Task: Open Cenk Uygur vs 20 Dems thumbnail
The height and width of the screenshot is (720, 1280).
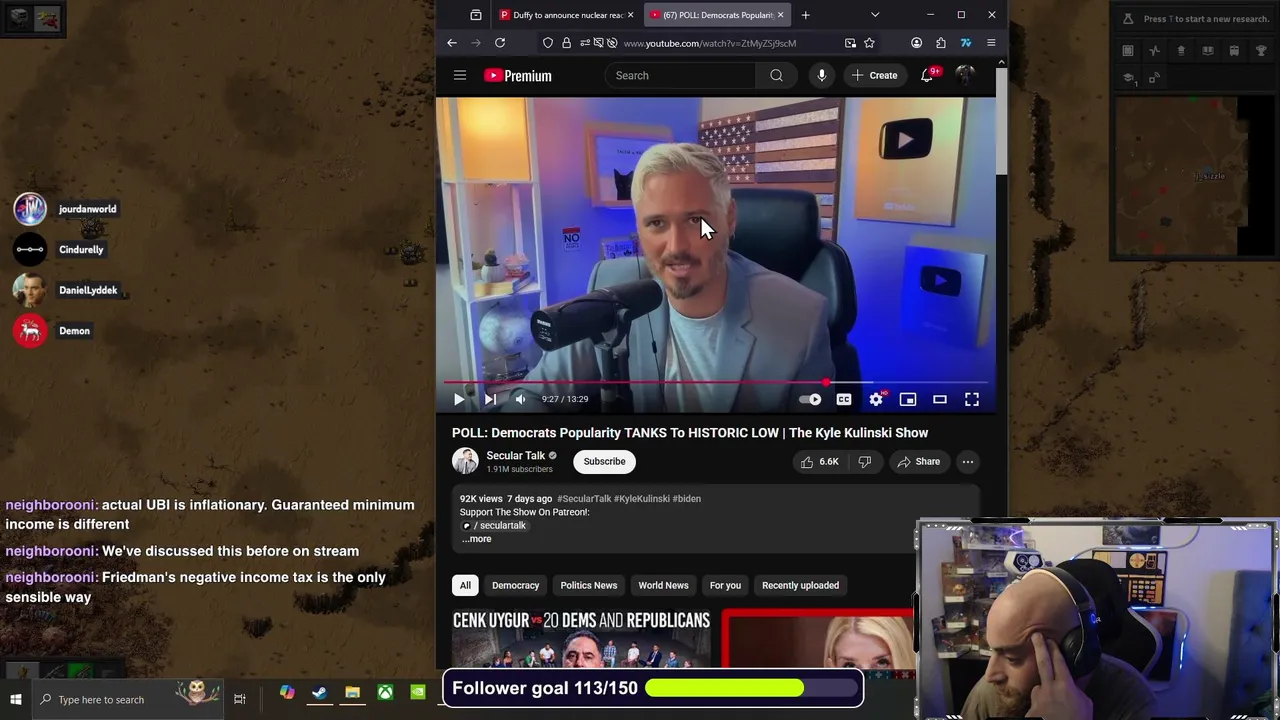Action: click(581, 638)
